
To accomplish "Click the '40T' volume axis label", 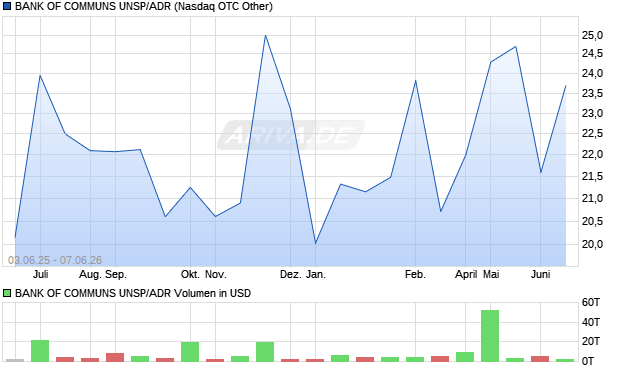I will pos(591,322).
